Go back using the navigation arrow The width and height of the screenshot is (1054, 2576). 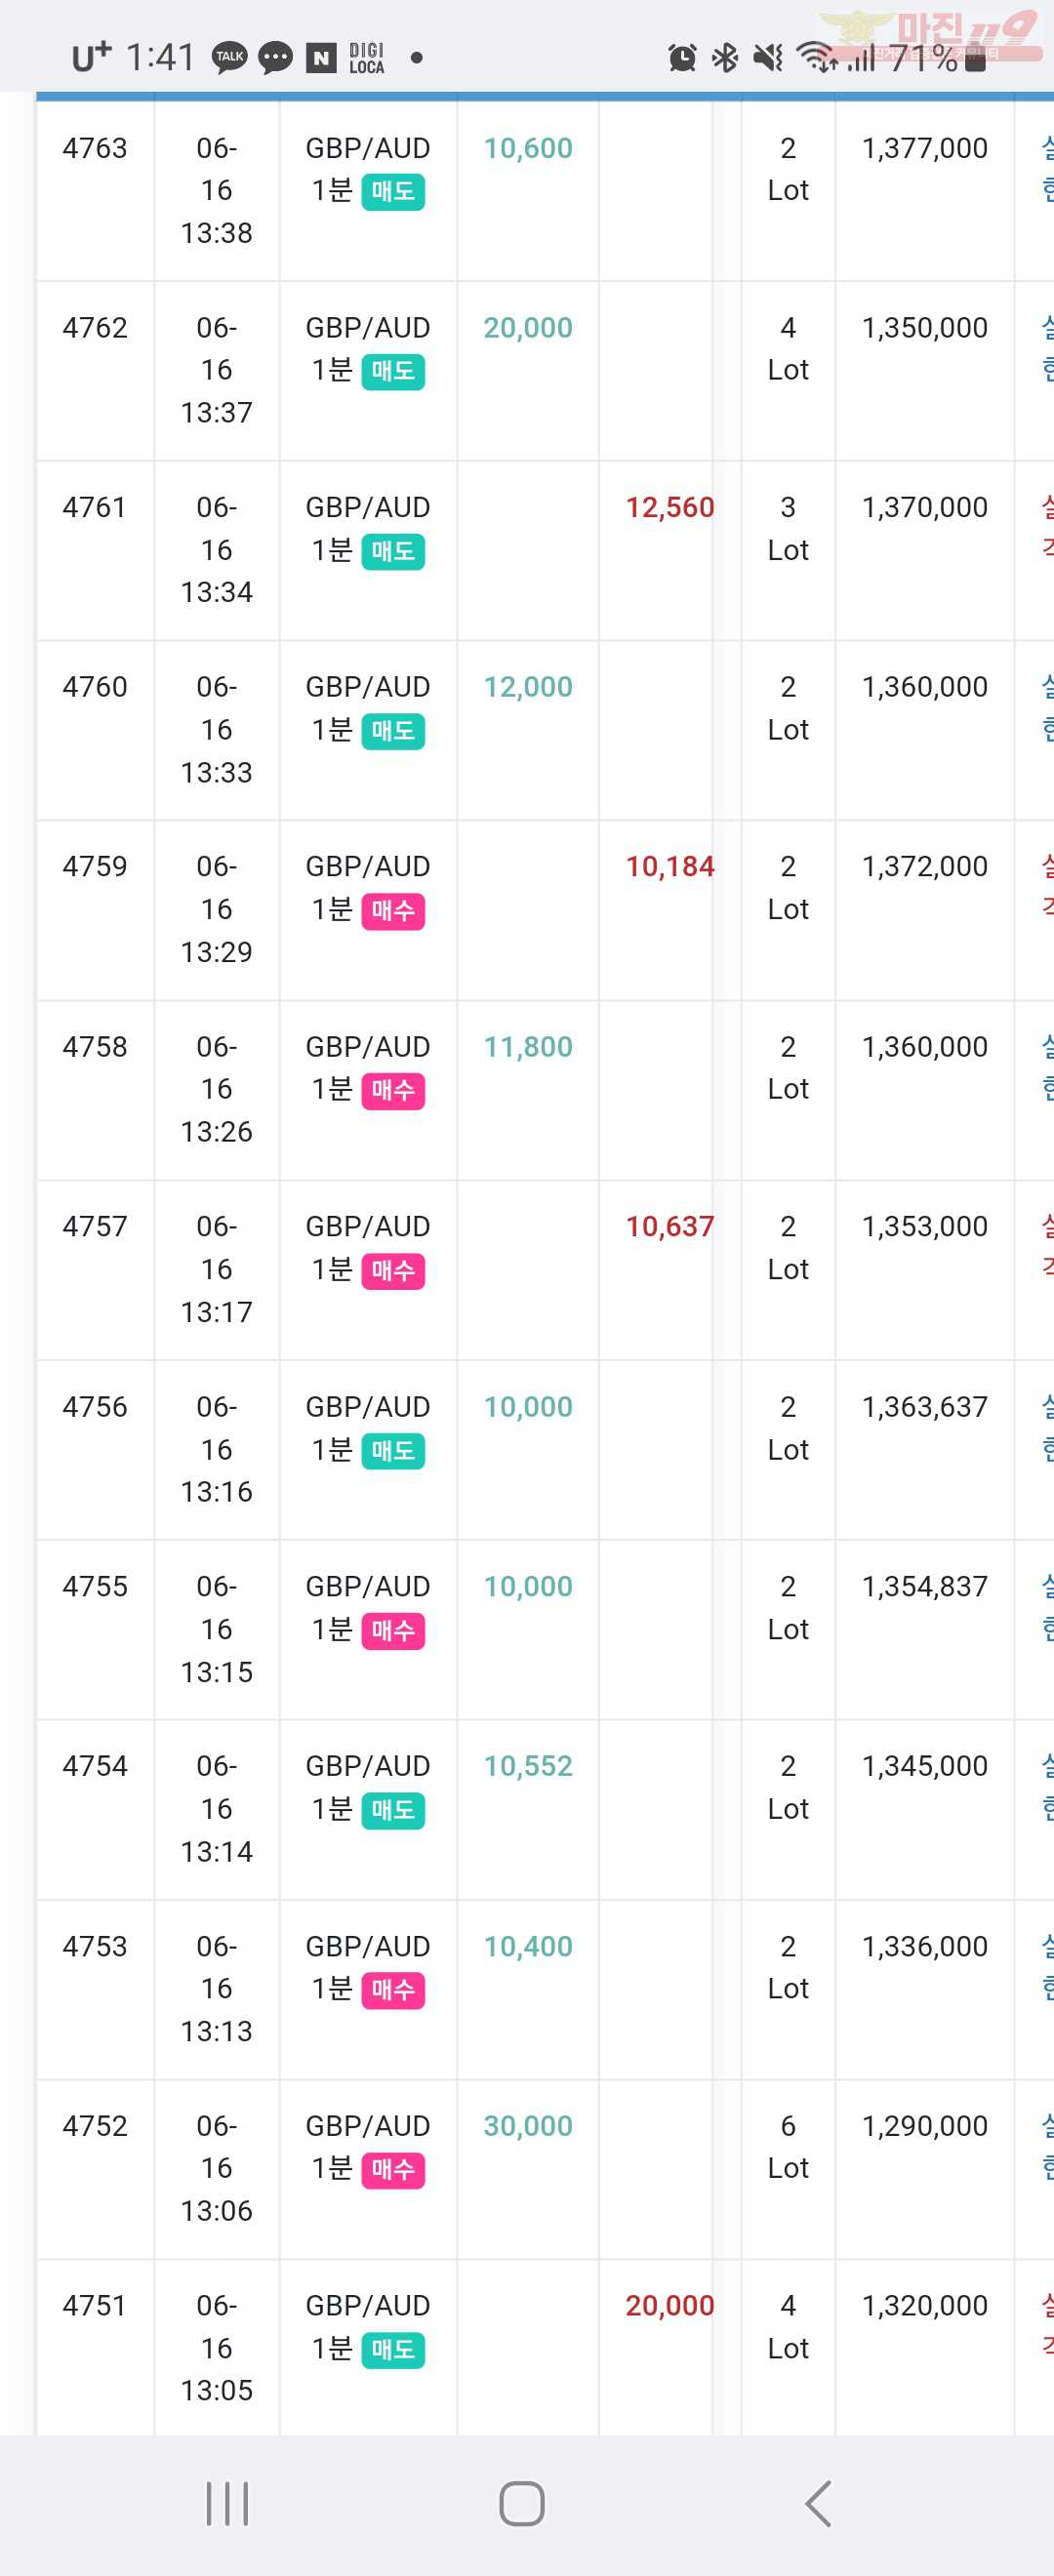(x=818, y=2504)
